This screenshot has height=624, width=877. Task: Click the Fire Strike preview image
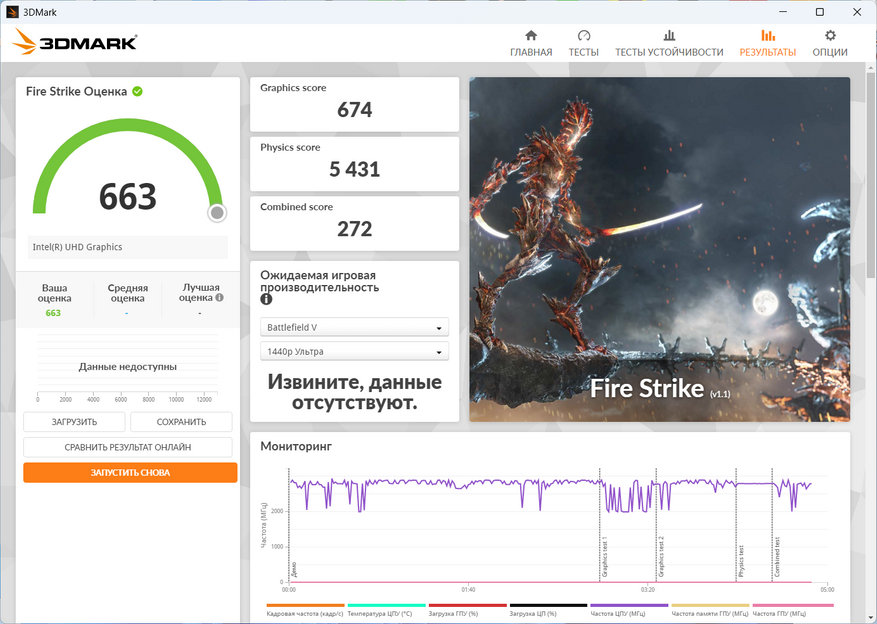[x=659, y=249]
